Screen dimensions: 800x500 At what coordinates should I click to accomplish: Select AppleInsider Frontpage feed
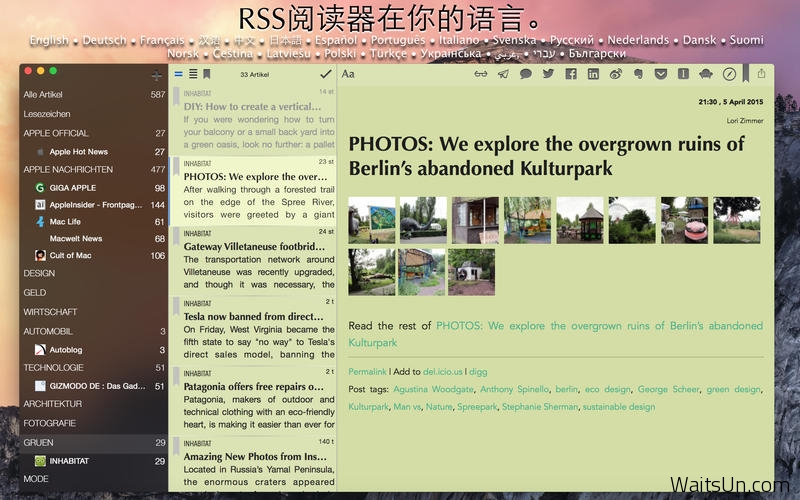(94, 205)
